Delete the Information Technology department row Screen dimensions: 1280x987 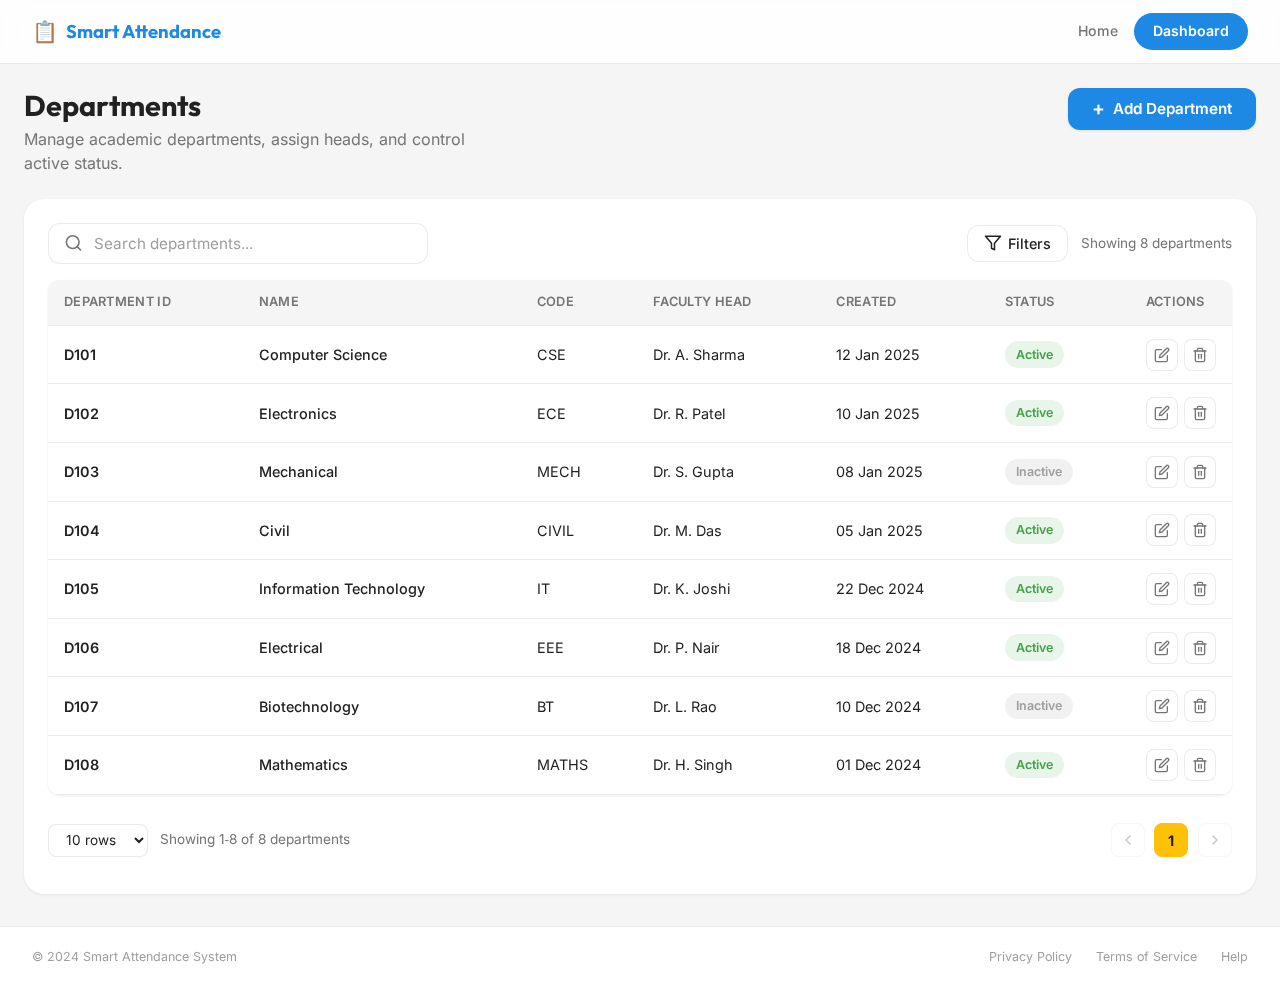pyautogui.click(x=1200, y=589)
